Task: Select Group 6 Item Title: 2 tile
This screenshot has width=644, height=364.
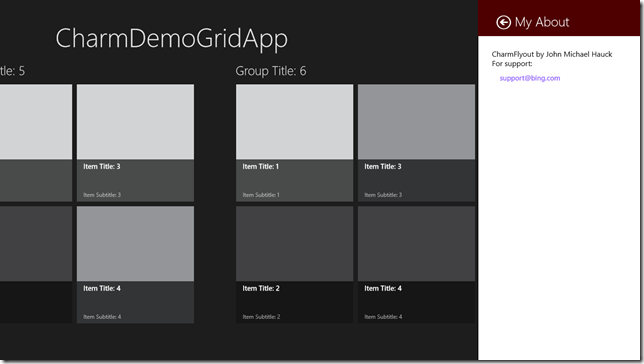Action: pyautogui.click(x=294, y=265)
